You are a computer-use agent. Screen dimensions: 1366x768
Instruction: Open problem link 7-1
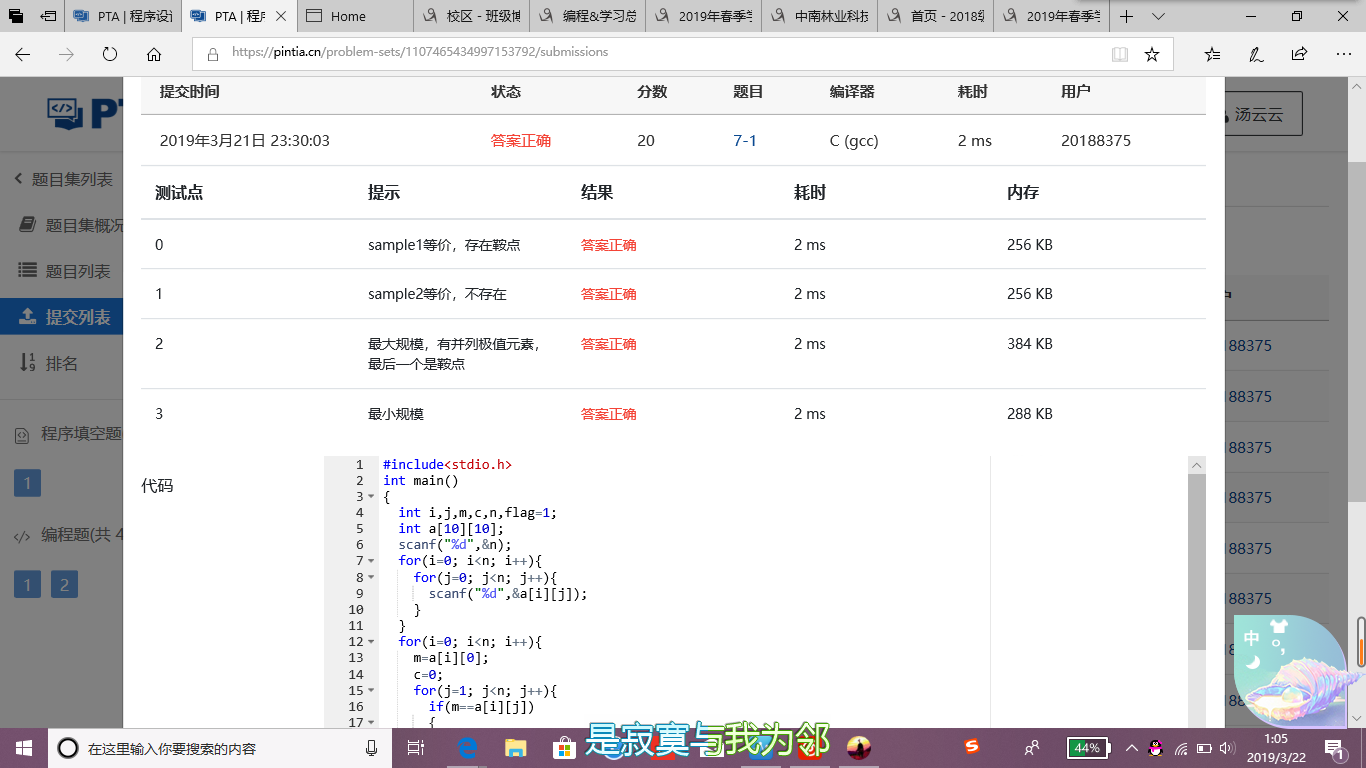[x=745, y=141]
